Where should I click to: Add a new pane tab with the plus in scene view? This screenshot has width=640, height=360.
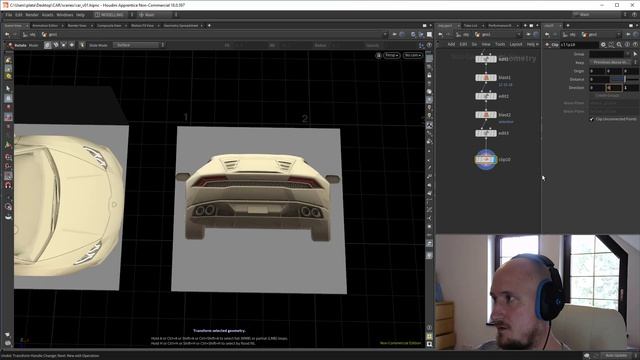tap(209, 25)
